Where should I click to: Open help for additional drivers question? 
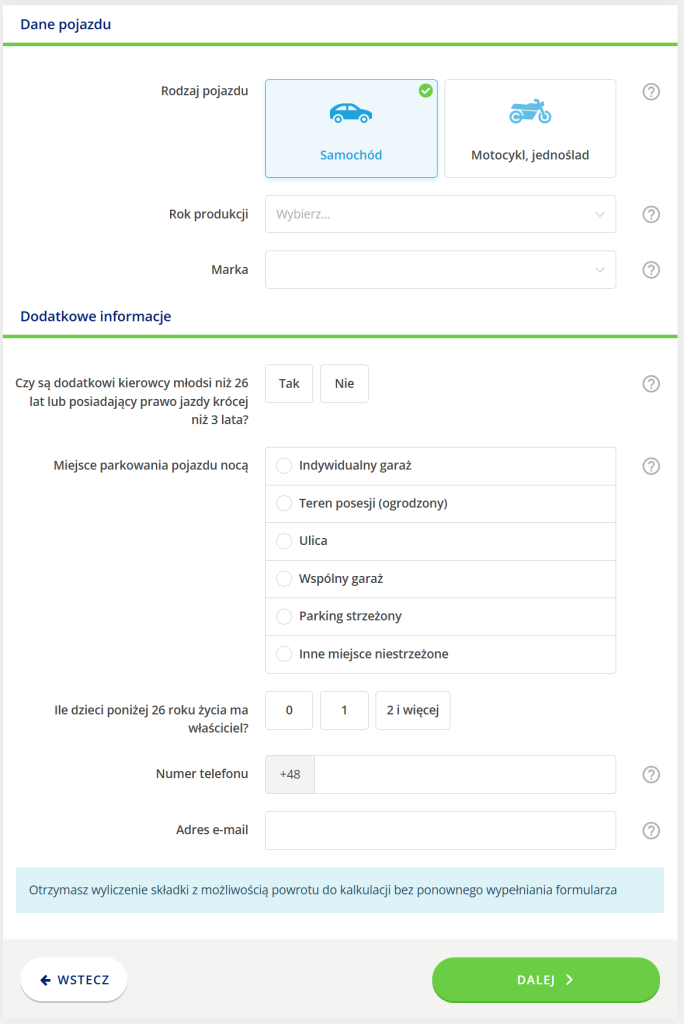pyautogui.click(x=651, y=384)
